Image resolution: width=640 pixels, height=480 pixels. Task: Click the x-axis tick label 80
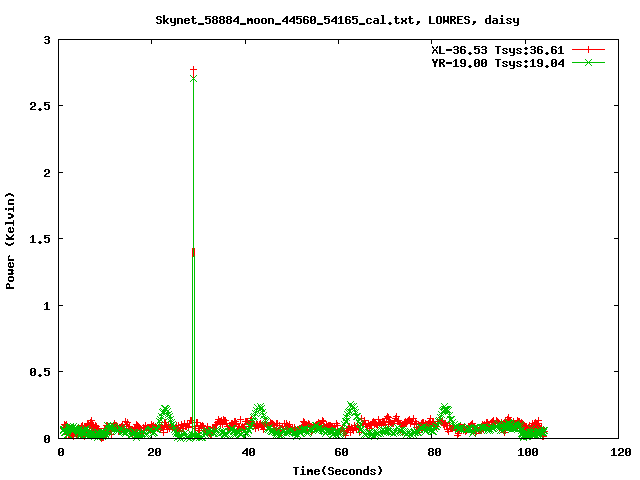[434, 452]
